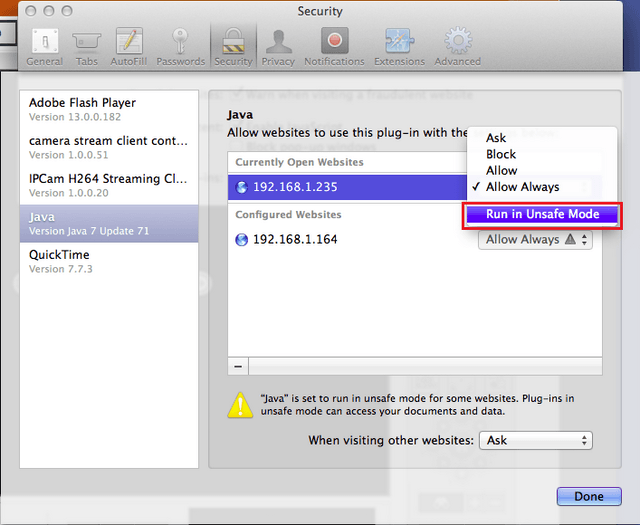Select camera stream client plug-in
This screenshot has width=640, height=525.
point(109,147)
